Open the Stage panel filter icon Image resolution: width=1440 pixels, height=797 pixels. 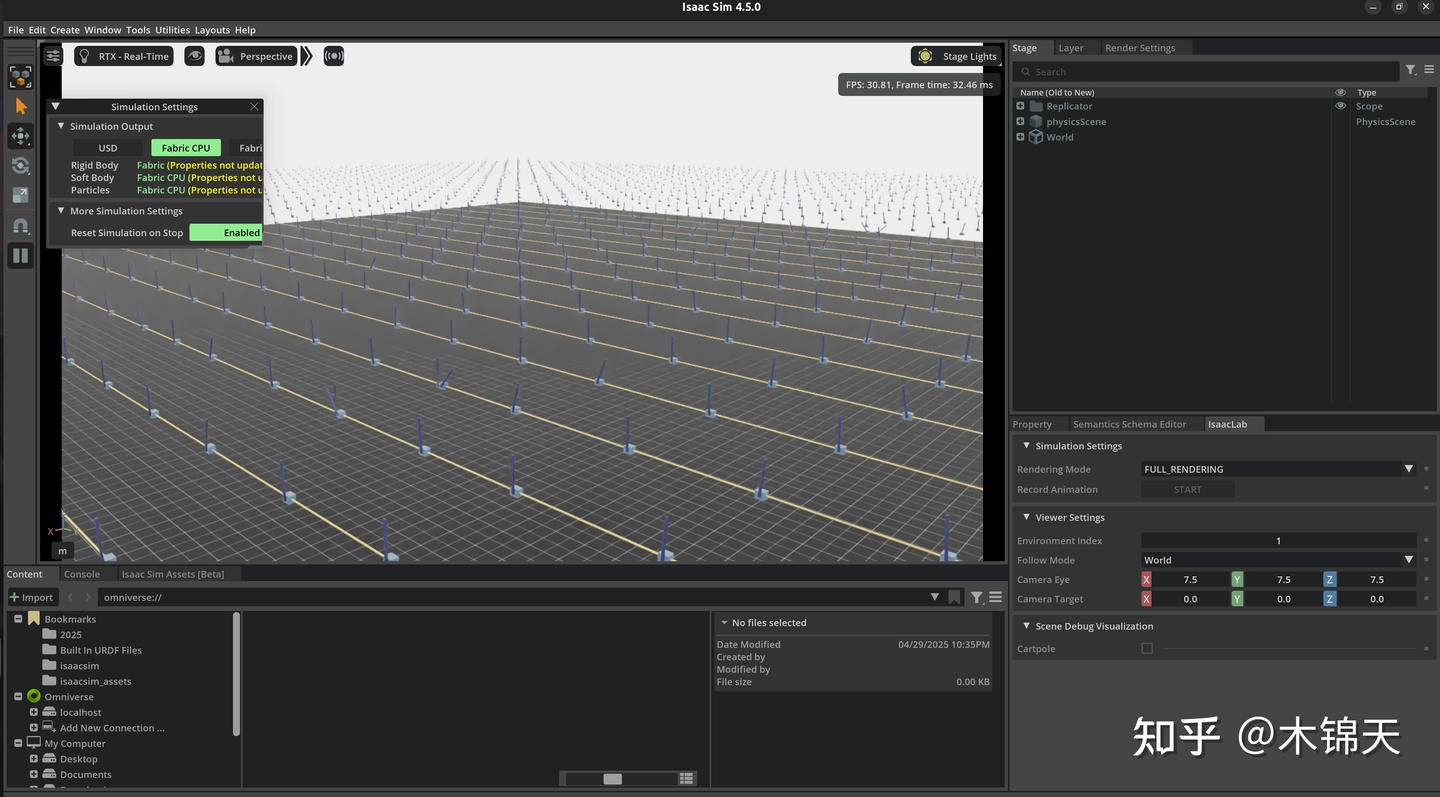(1410, 70)
